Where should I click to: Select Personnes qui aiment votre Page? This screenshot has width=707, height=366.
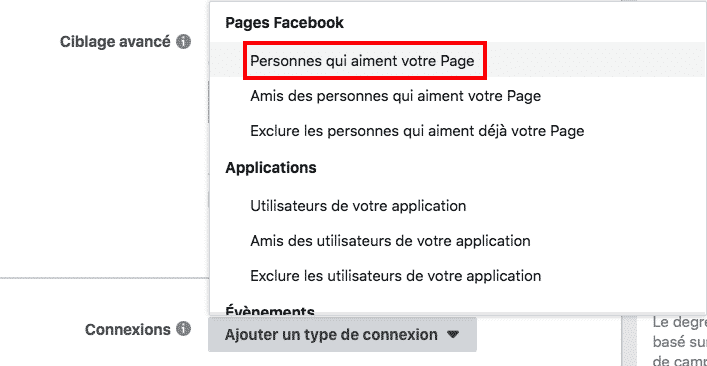(457, 60)
